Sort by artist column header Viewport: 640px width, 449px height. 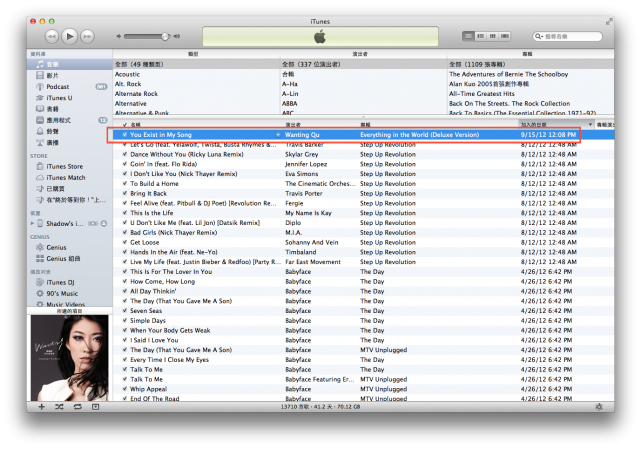pyautogui.click(x=321, y=124)
